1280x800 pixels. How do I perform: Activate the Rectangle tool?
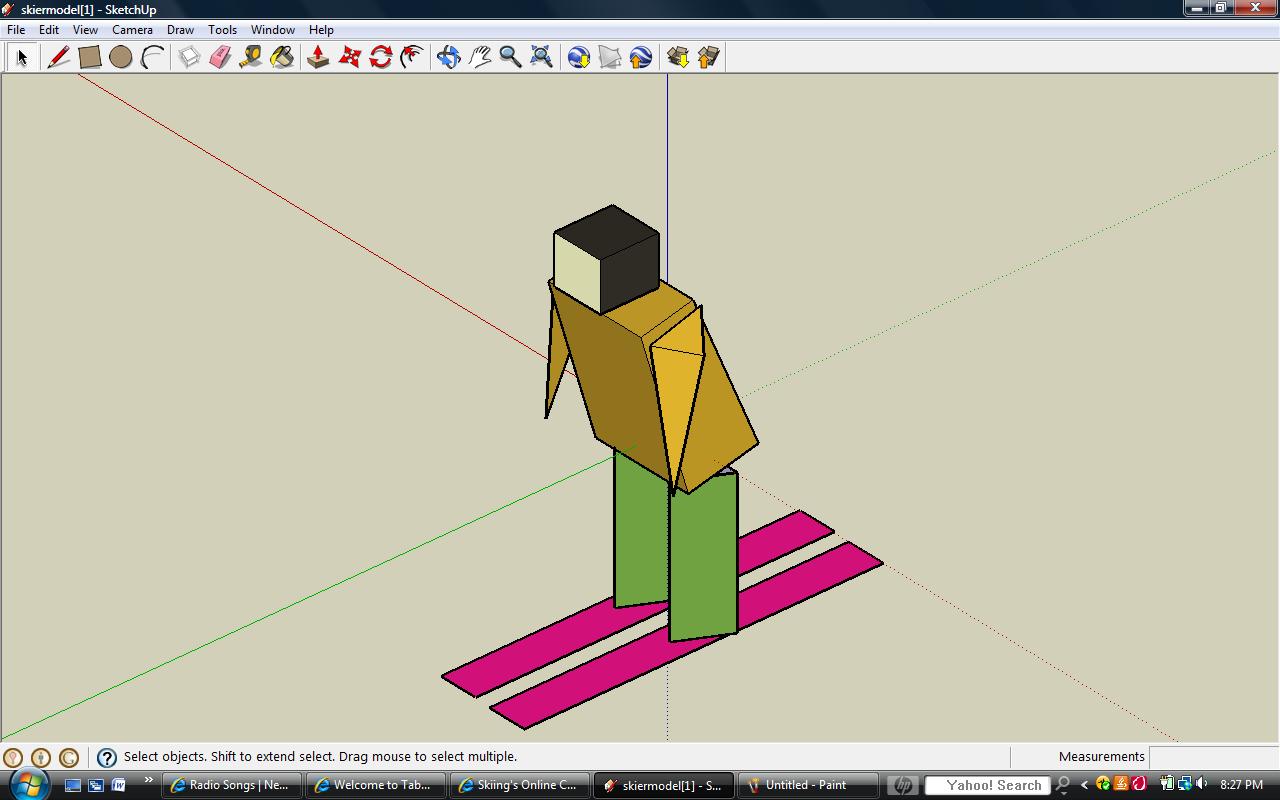[90, 57]
